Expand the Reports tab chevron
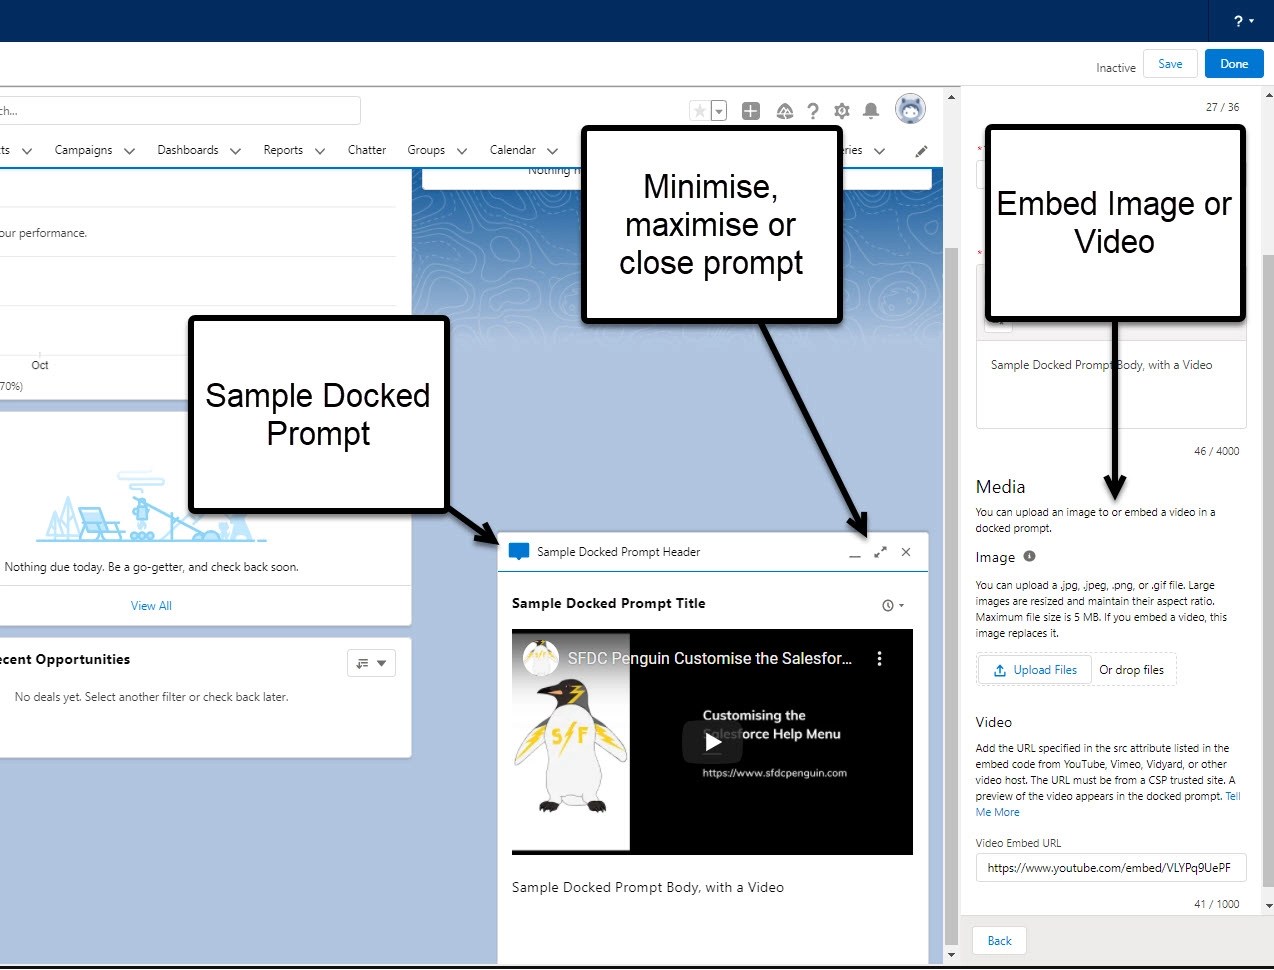The height and width of the screenshot is (970, 1274). pos(320,151)
